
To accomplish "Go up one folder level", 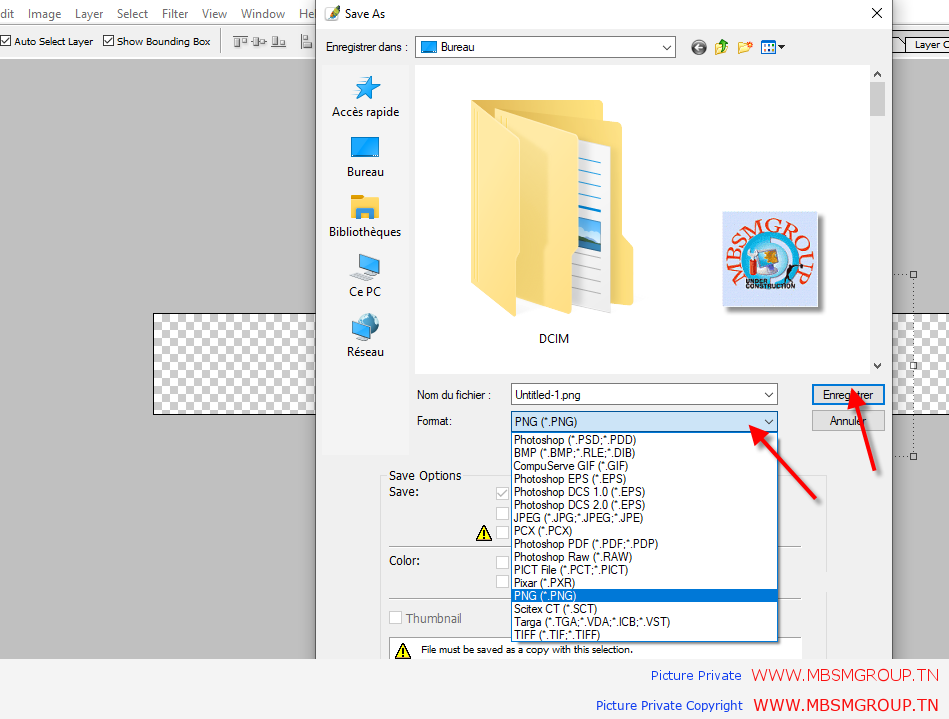I will (721, 47).
